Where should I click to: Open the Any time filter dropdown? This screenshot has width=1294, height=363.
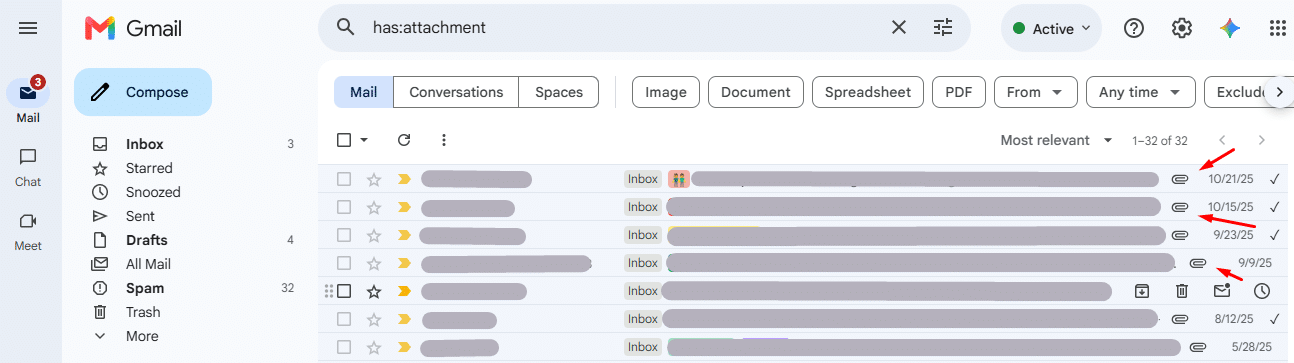point(1141,92)
